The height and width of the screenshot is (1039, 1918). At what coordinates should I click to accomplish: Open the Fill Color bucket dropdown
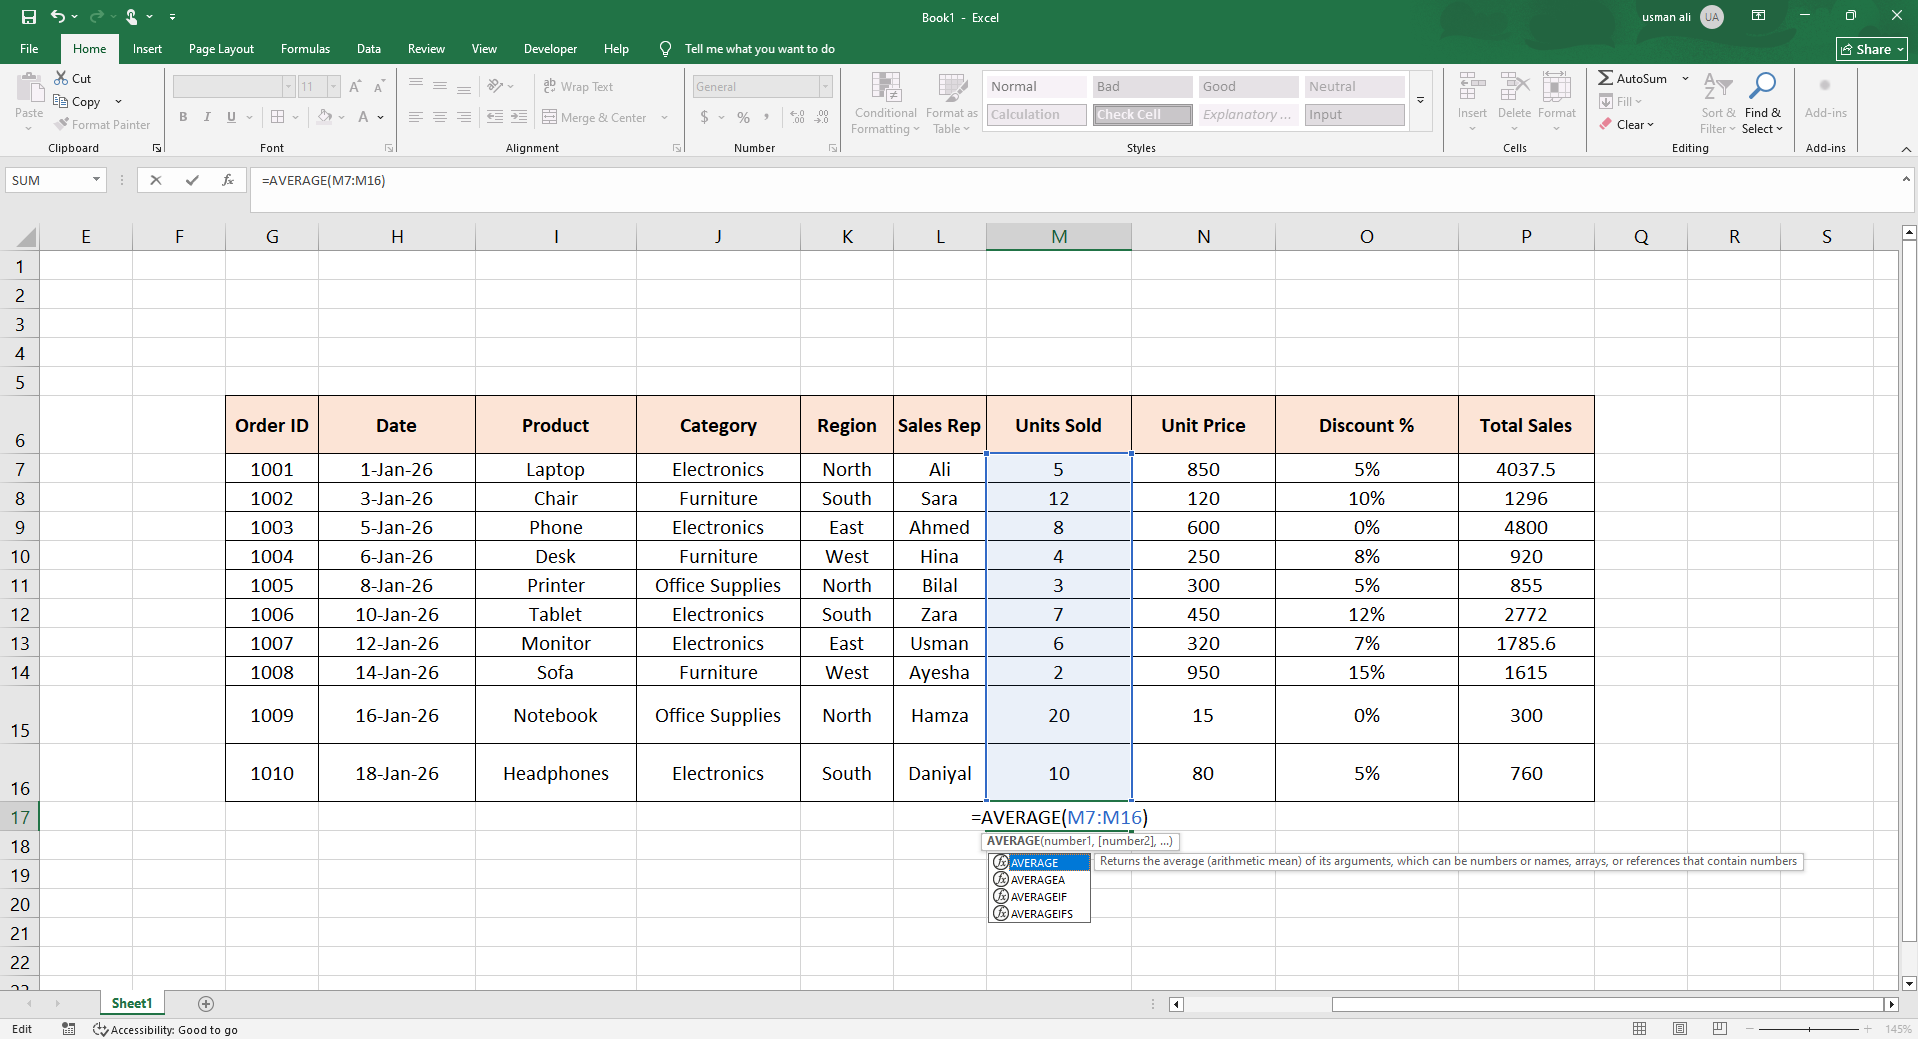click(x=341, y=117)
